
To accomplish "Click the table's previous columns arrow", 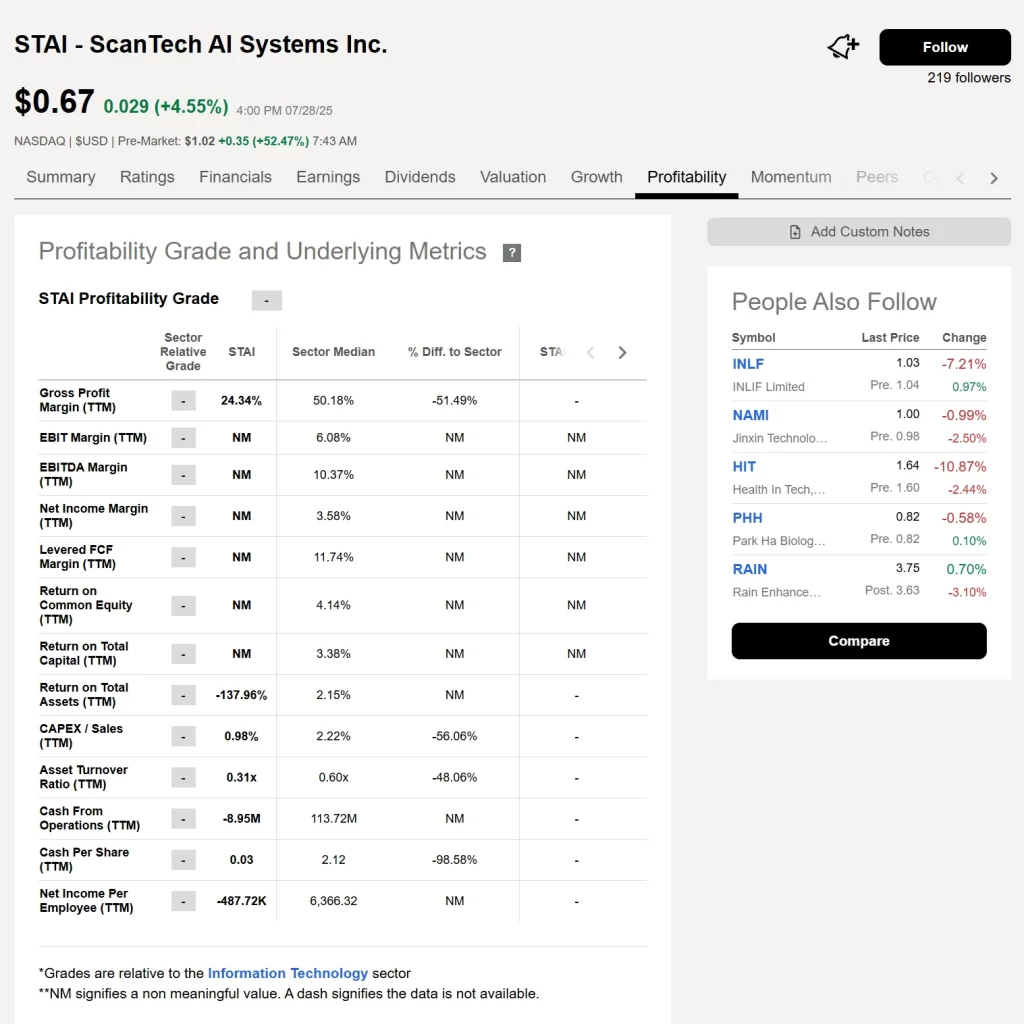I will point(590,352).
